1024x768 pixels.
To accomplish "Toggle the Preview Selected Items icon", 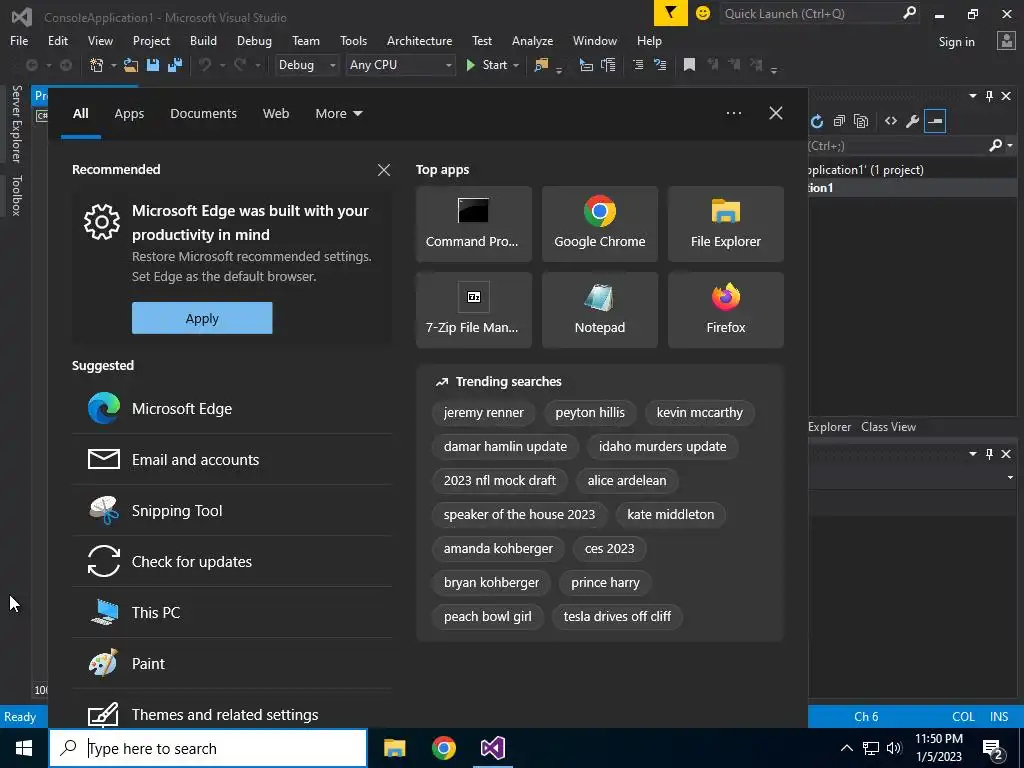I will (x=935, y=121).
